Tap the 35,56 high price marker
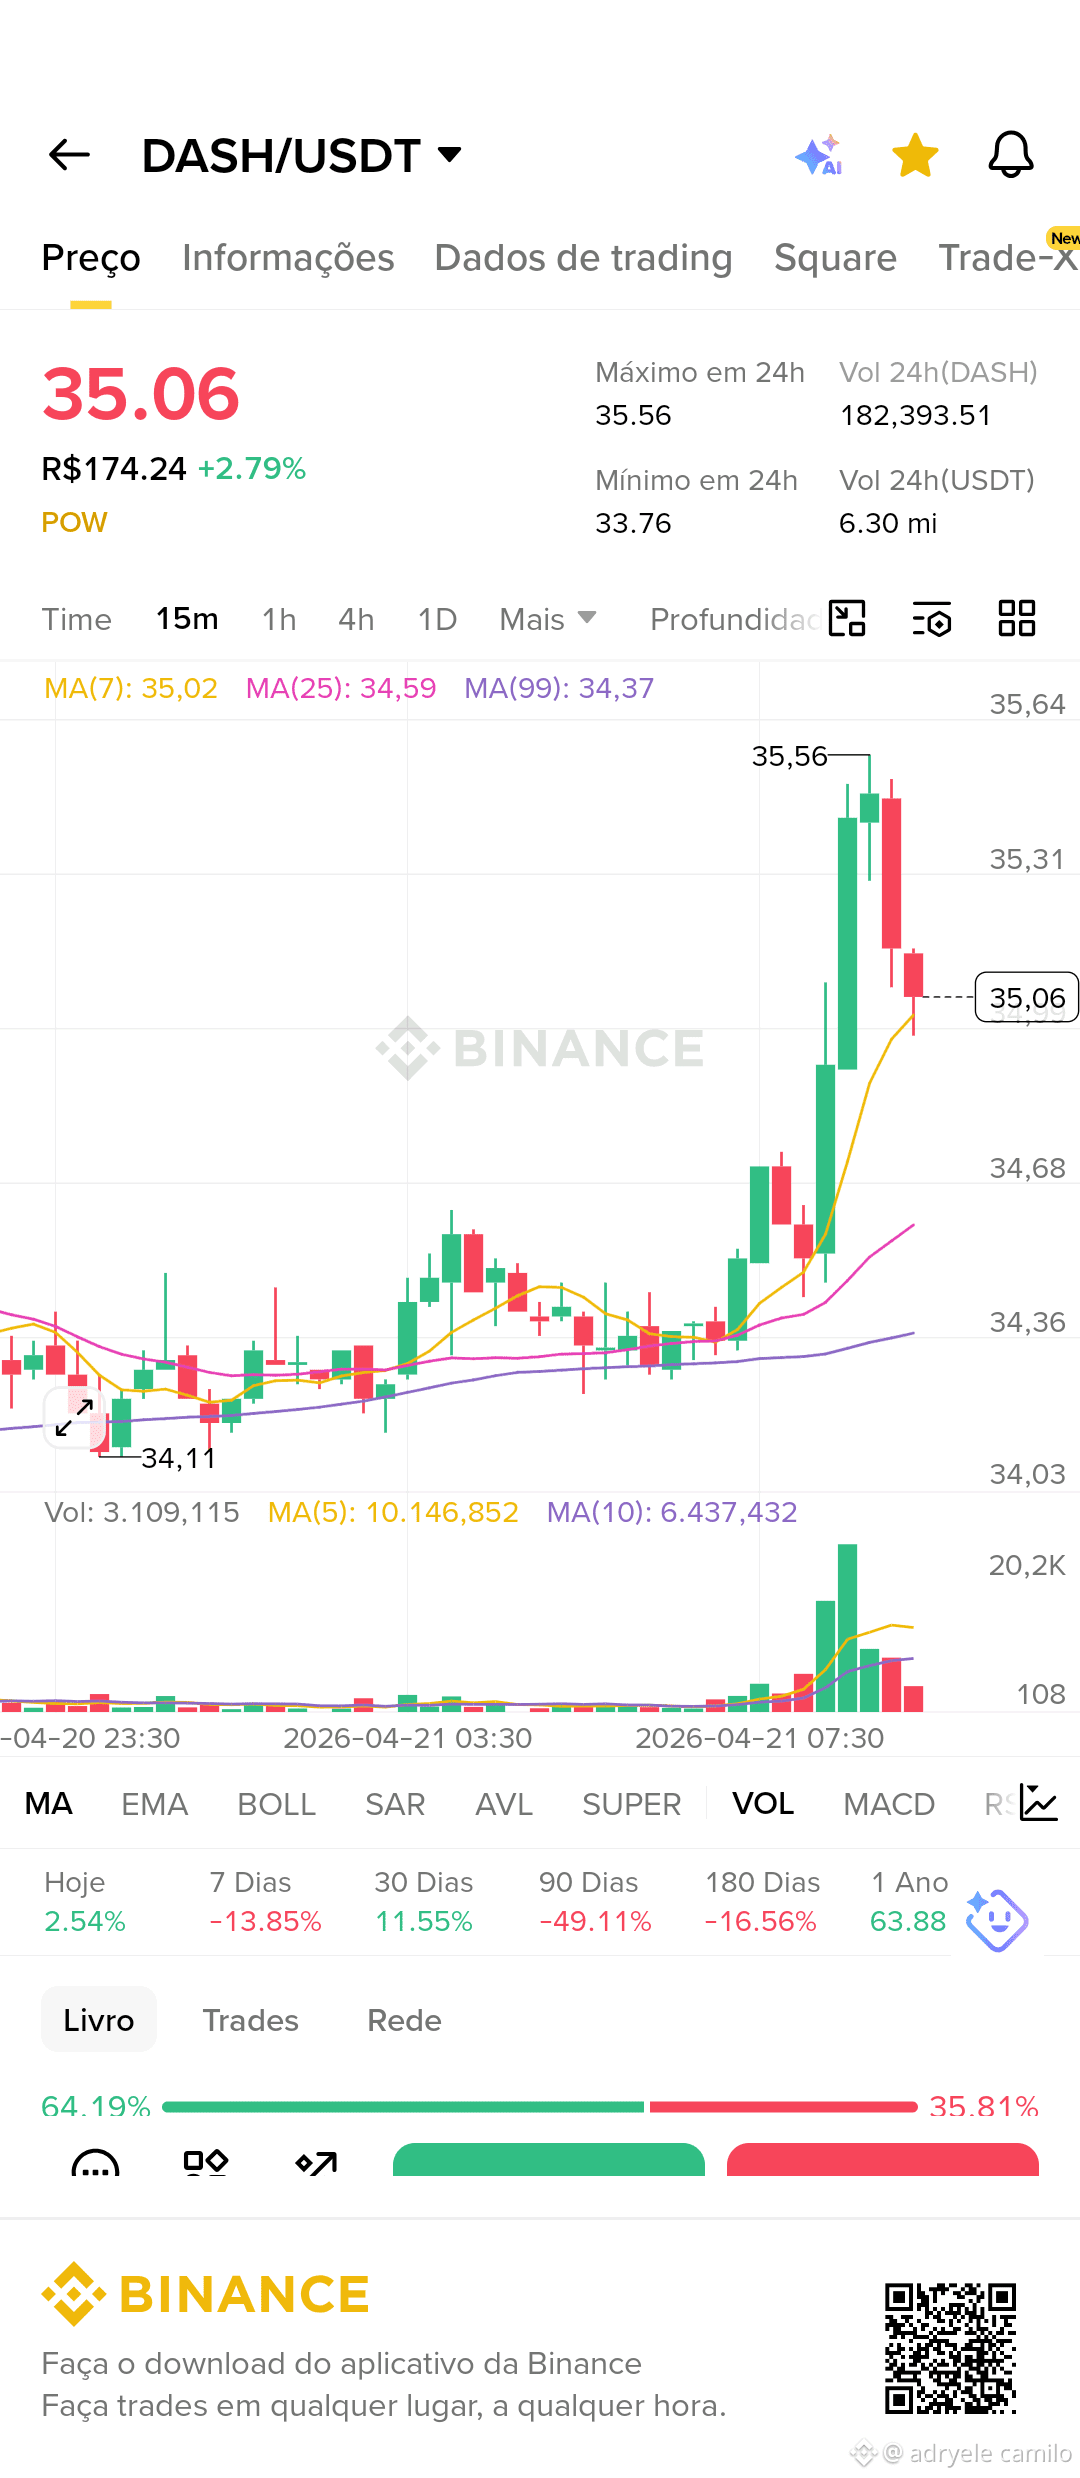Image resolution: width=1080 pixels, height=2478 pixels. click(x=789, y=756)
